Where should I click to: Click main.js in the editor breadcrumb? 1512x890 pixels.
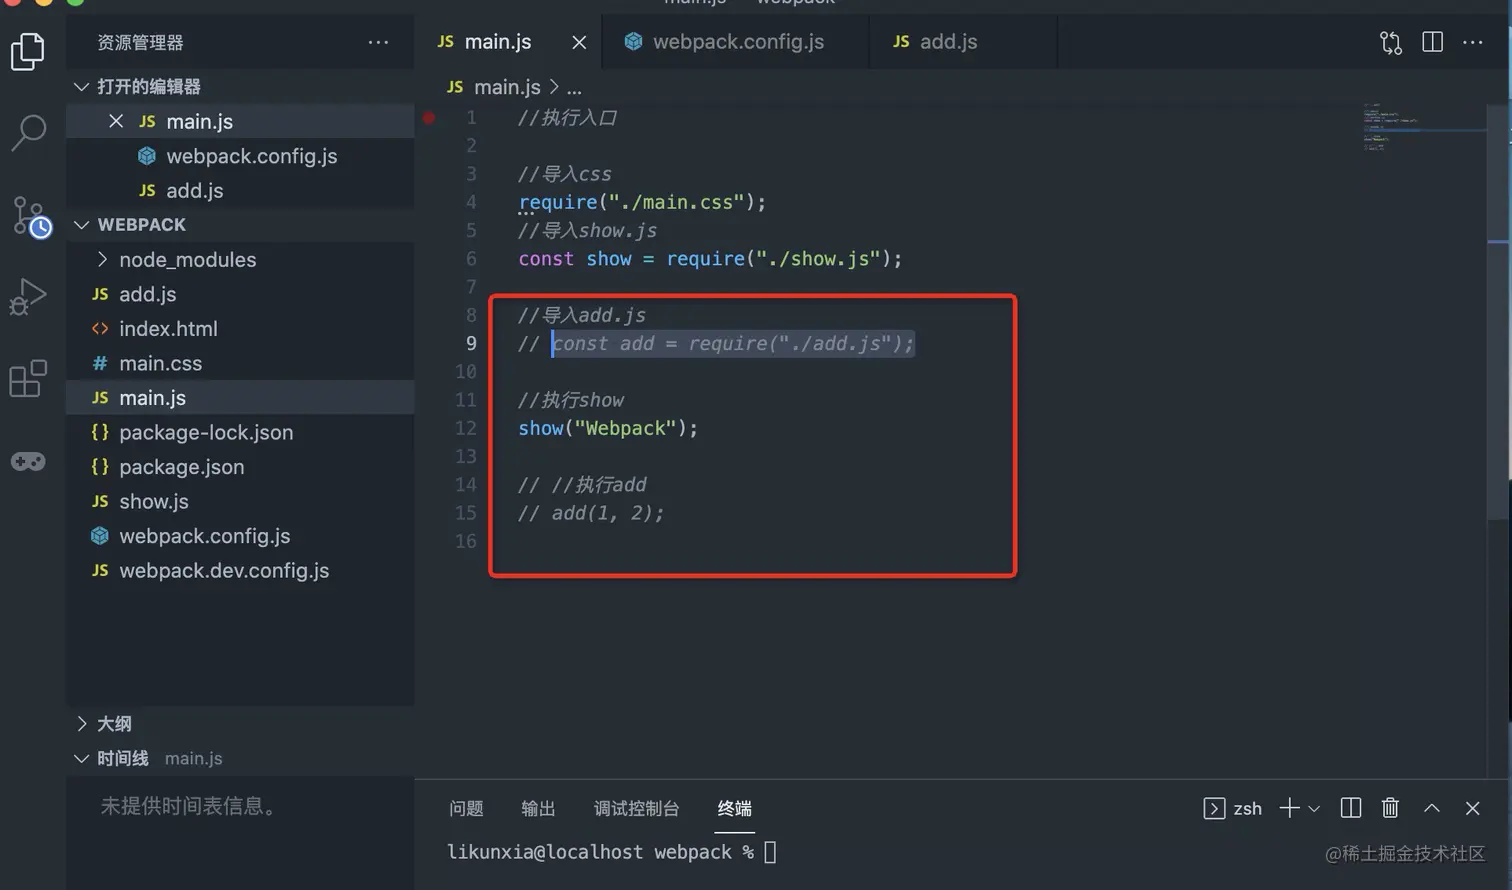pyautogui.click(x=506, y=87)
